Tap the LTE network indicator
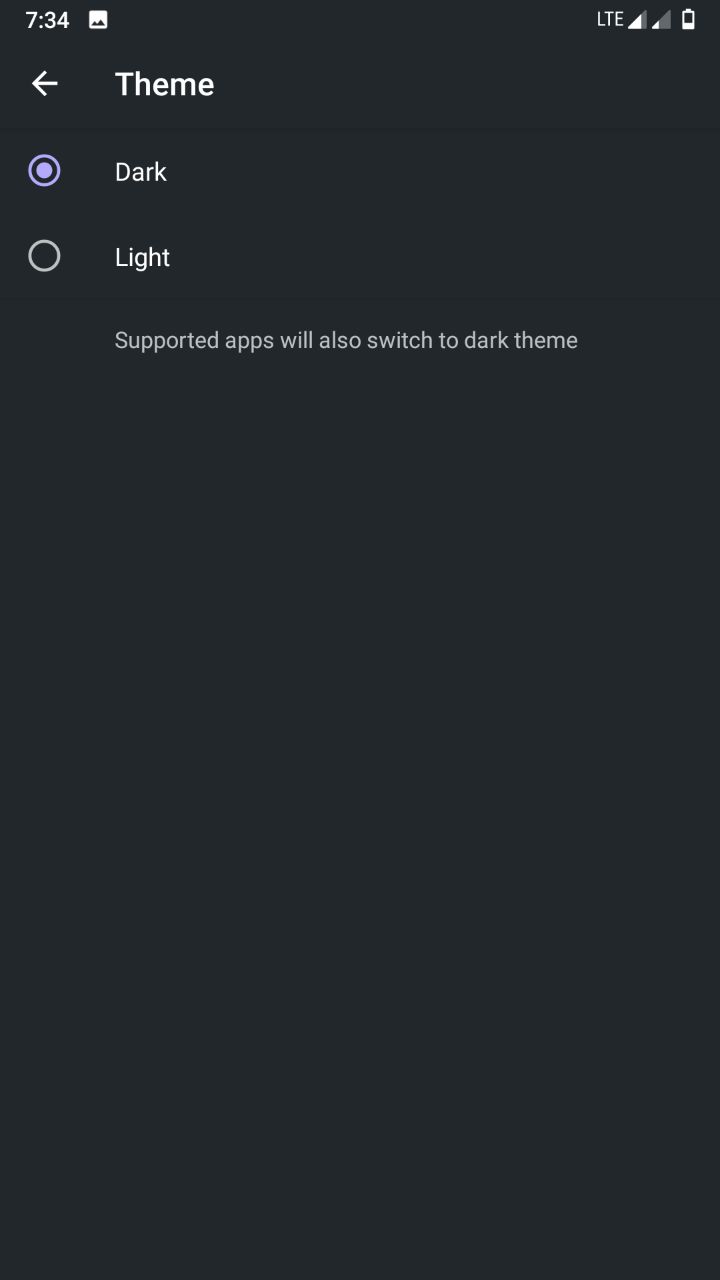The height and width of the screenshot is (1280, 720). pyautogui.click(x=610, y=19)
